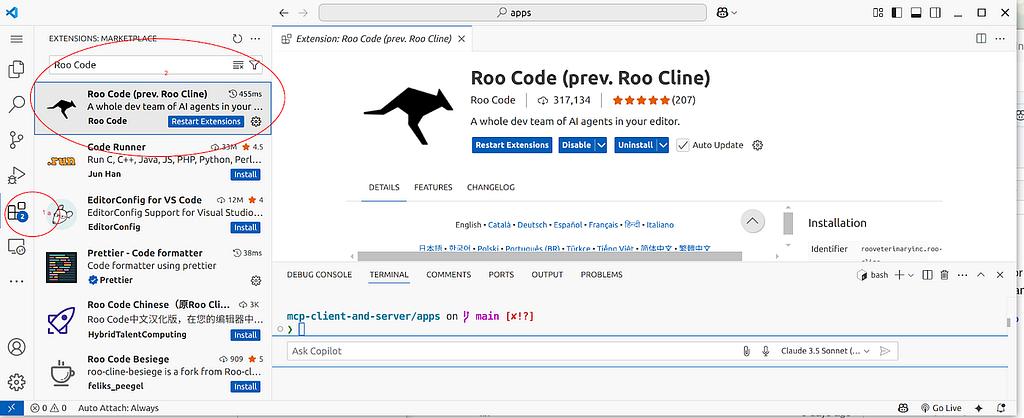Open the Manage gear in activity bar
Image resolution: width=1024 pixels, height=418 pixels.
point(16,382)
